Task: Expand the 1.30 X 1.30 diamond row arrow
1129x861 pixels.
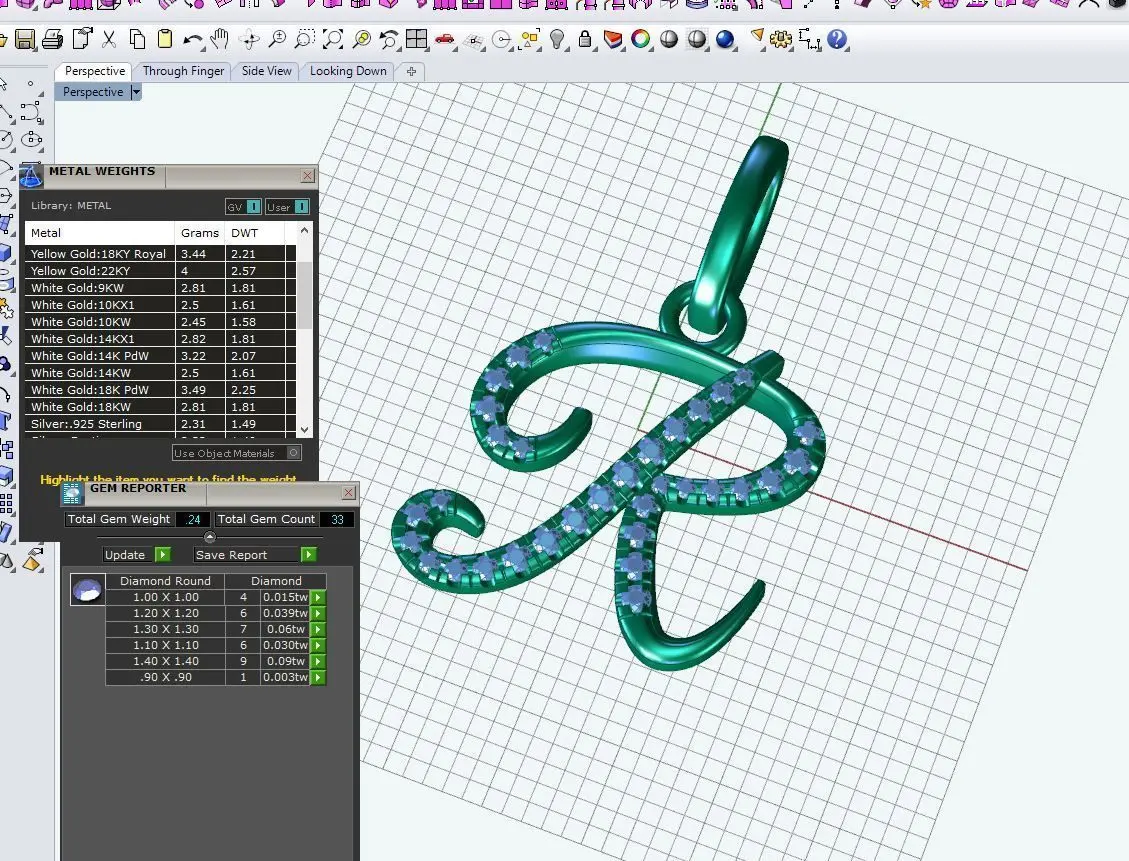Action: click(318, 629)
